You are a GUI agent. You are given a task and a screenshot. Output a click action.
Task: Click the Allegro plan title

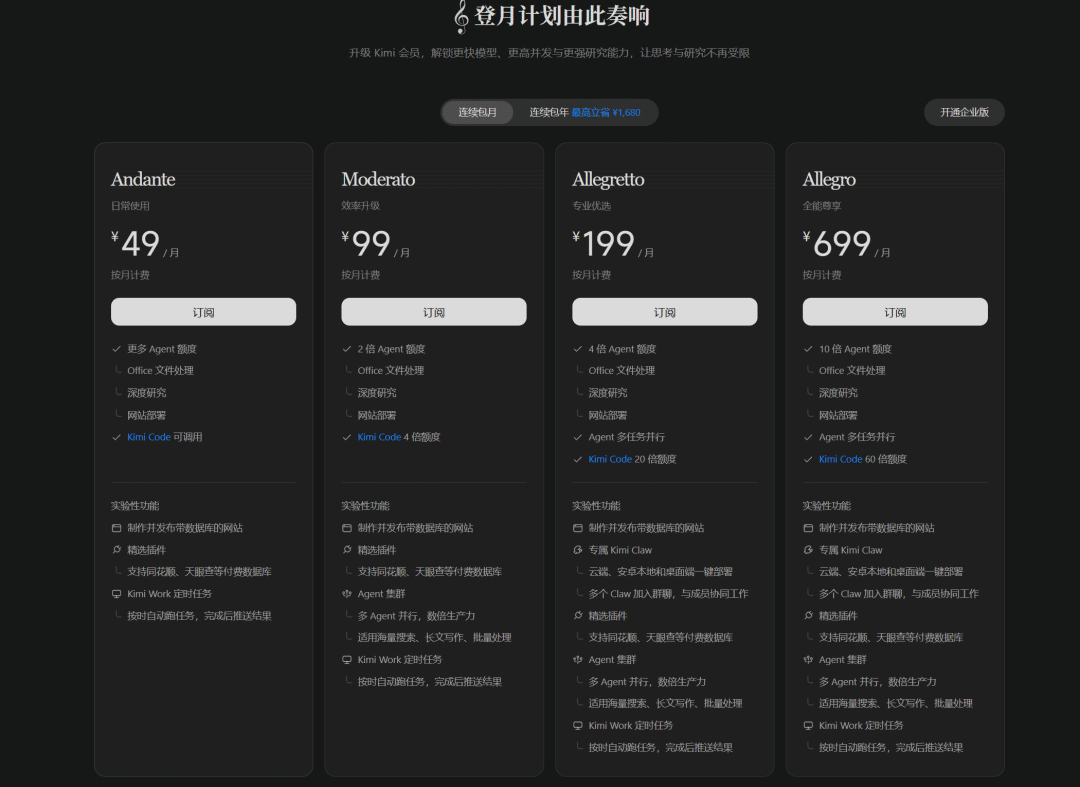click(x=829, y=180)
